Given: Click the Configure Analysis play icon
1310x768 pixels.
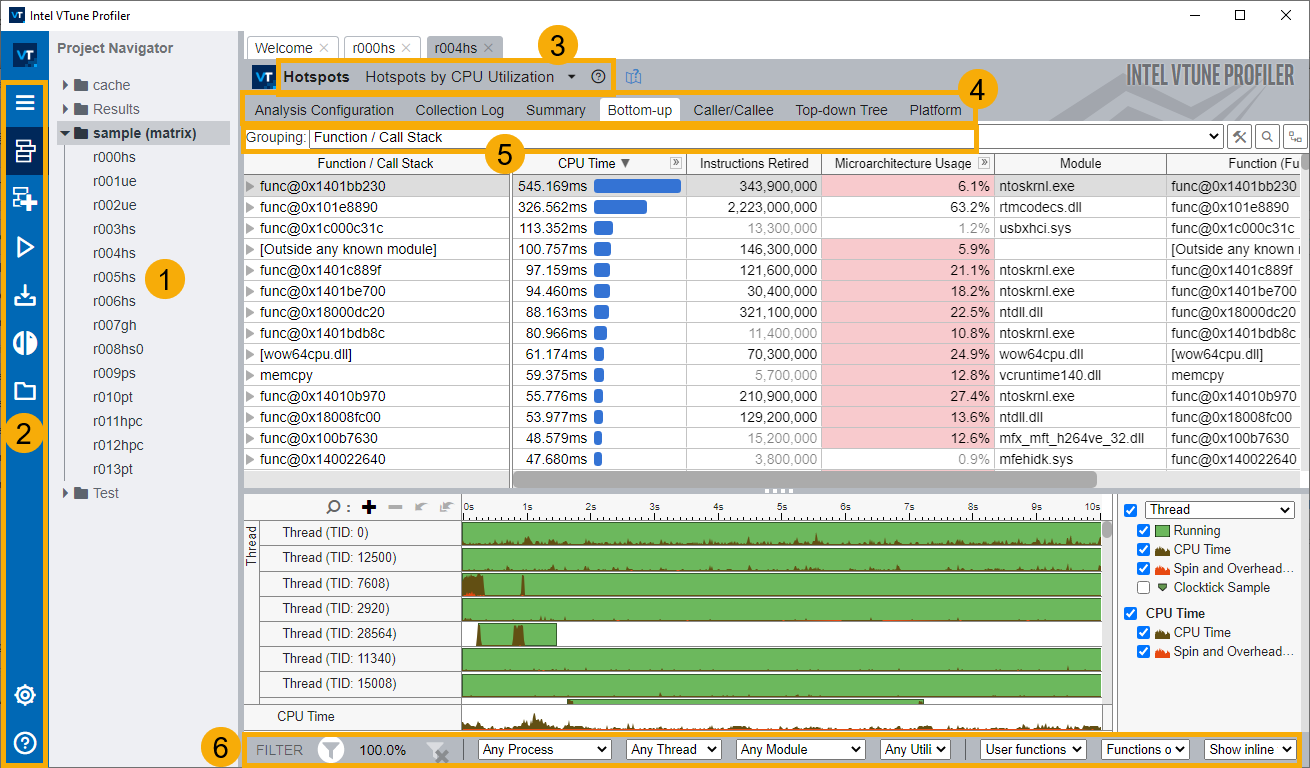Looking at the screenshot, I should [25, 247].
